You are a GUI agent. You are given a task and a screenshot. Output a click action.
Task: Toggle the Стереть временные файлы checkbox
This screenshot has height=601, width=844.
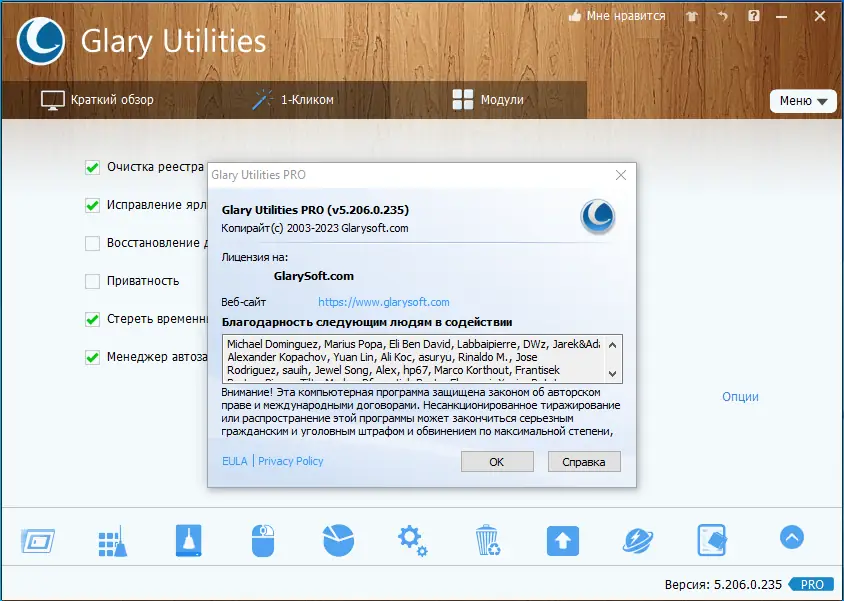tap(93, 319)
